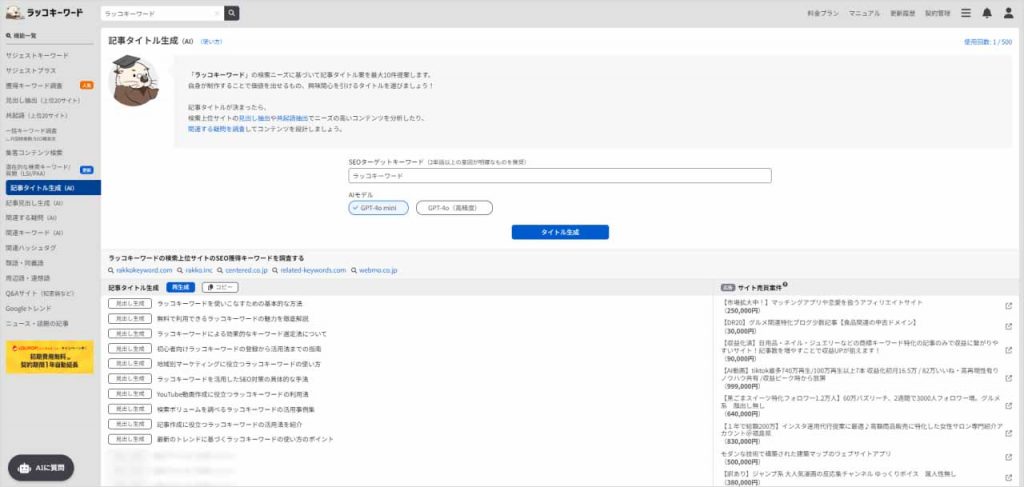Open the rakko.inc link
The image size is (1024, 487).
click(x=199, y=270)
